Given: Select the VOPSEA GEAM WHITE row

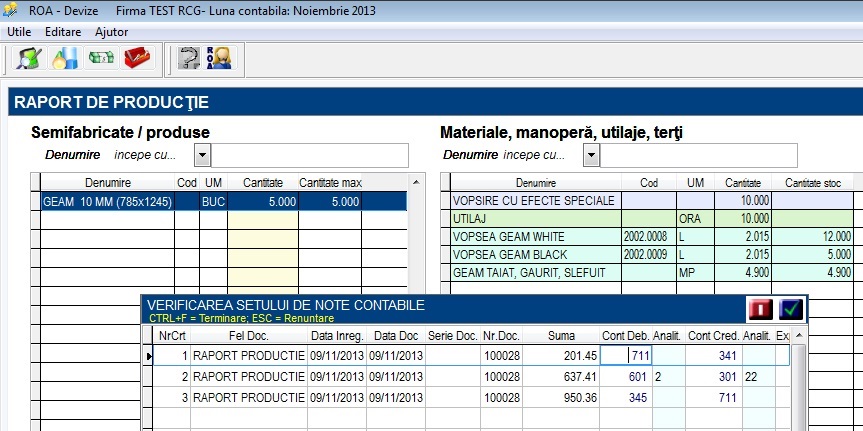Looking at the screenshot, I should click(x=652, y=237).
